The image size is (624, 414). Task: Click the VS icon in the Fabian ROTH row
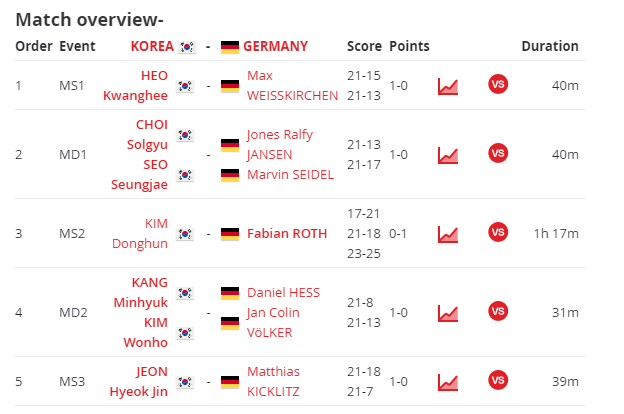498,232
